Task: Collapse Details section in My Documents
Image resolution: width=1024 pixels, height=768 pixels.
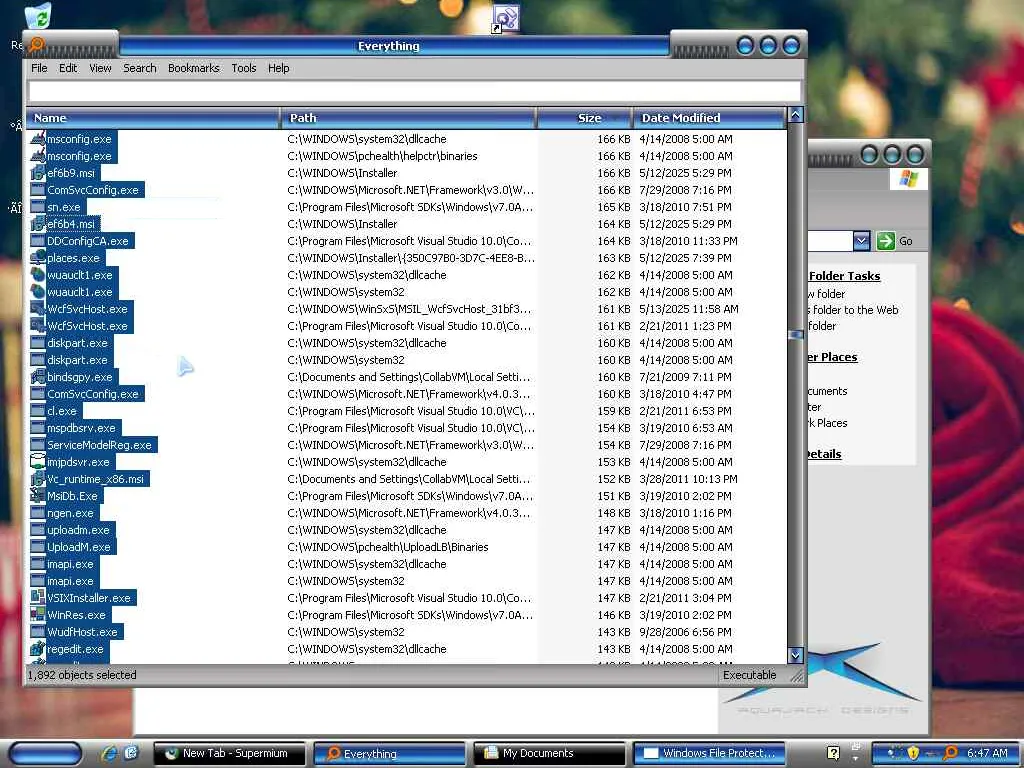Action: 824,453
